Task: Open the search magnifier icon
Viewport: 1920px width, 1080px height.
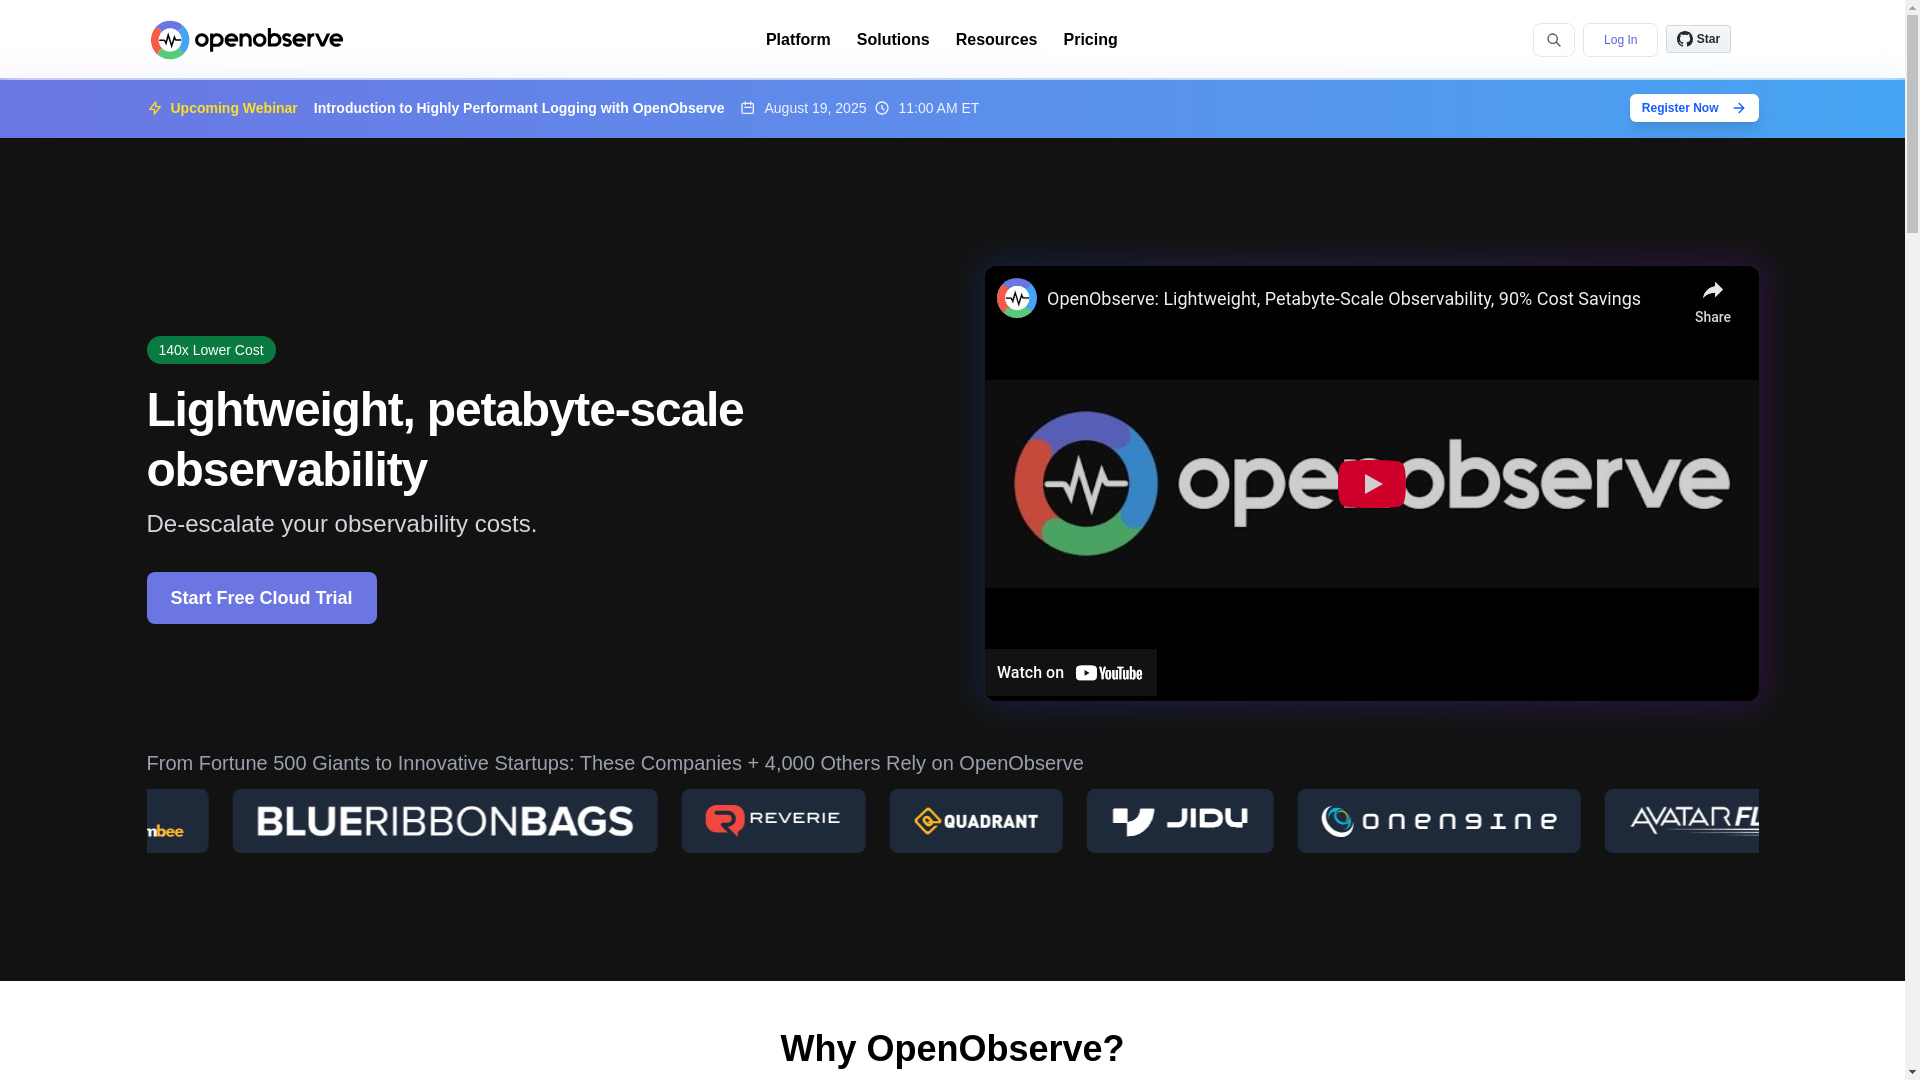Action: 1553,40
